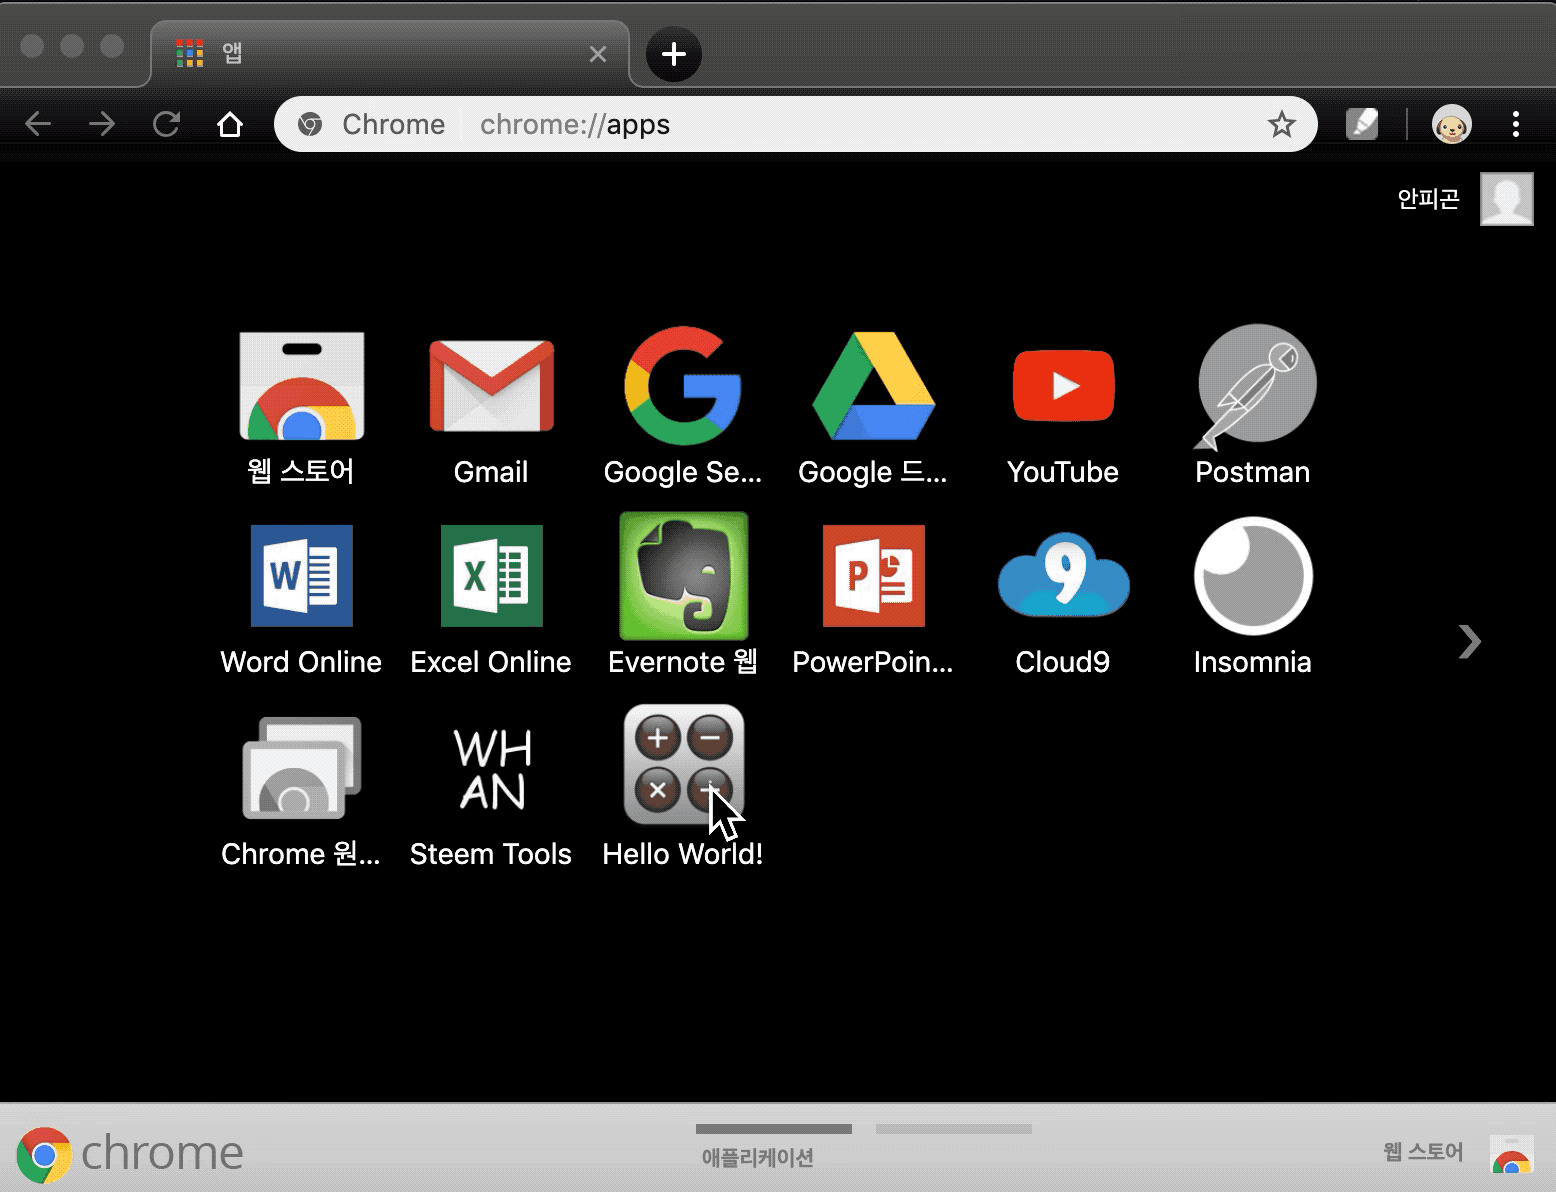The width and height of the screenshot is (1556, 1192).
Task: Open the Google Search app icon
Action: (x=683, y=386)
